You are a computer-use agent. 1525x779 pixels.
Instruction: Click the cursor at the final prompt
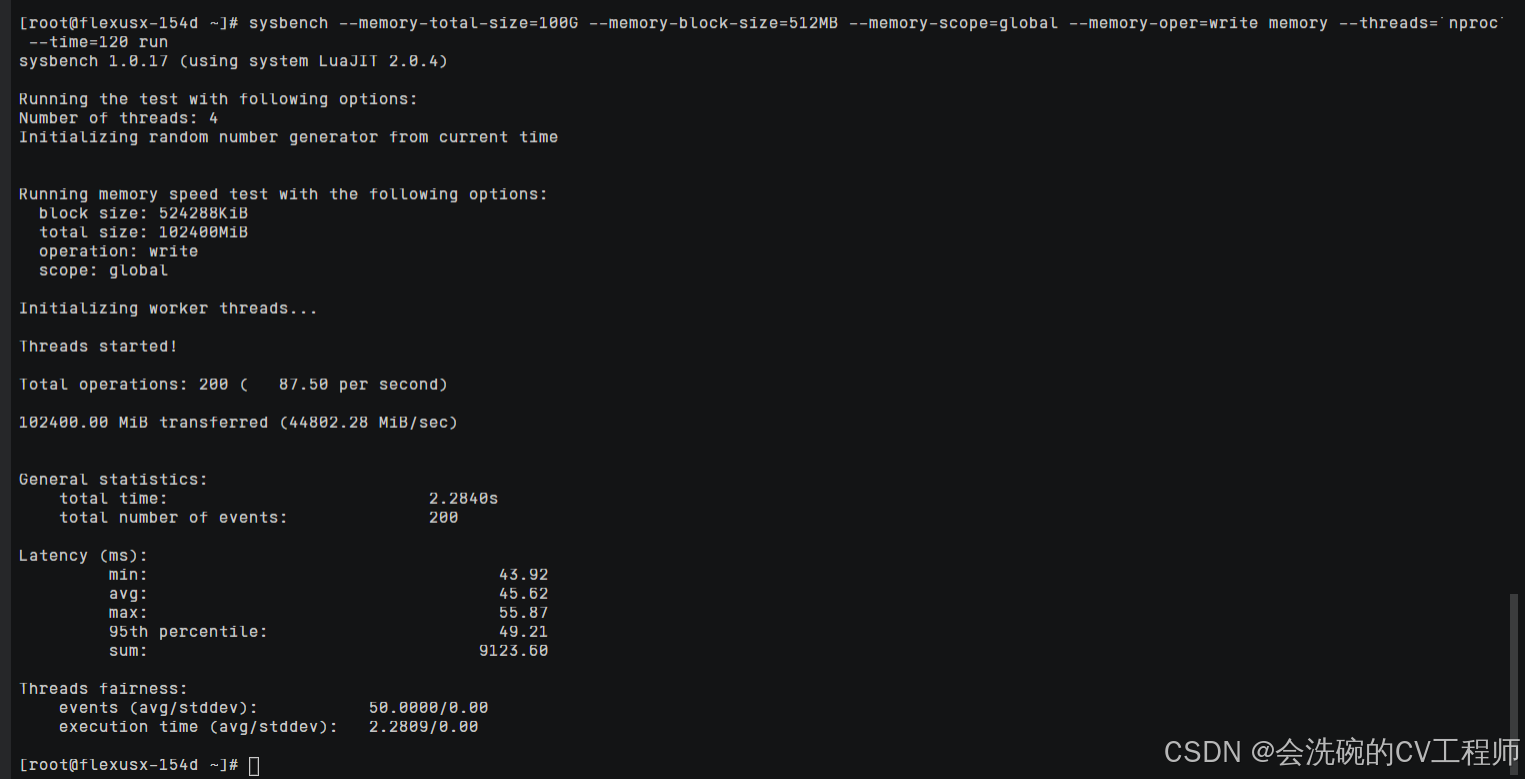coord(254,765)
